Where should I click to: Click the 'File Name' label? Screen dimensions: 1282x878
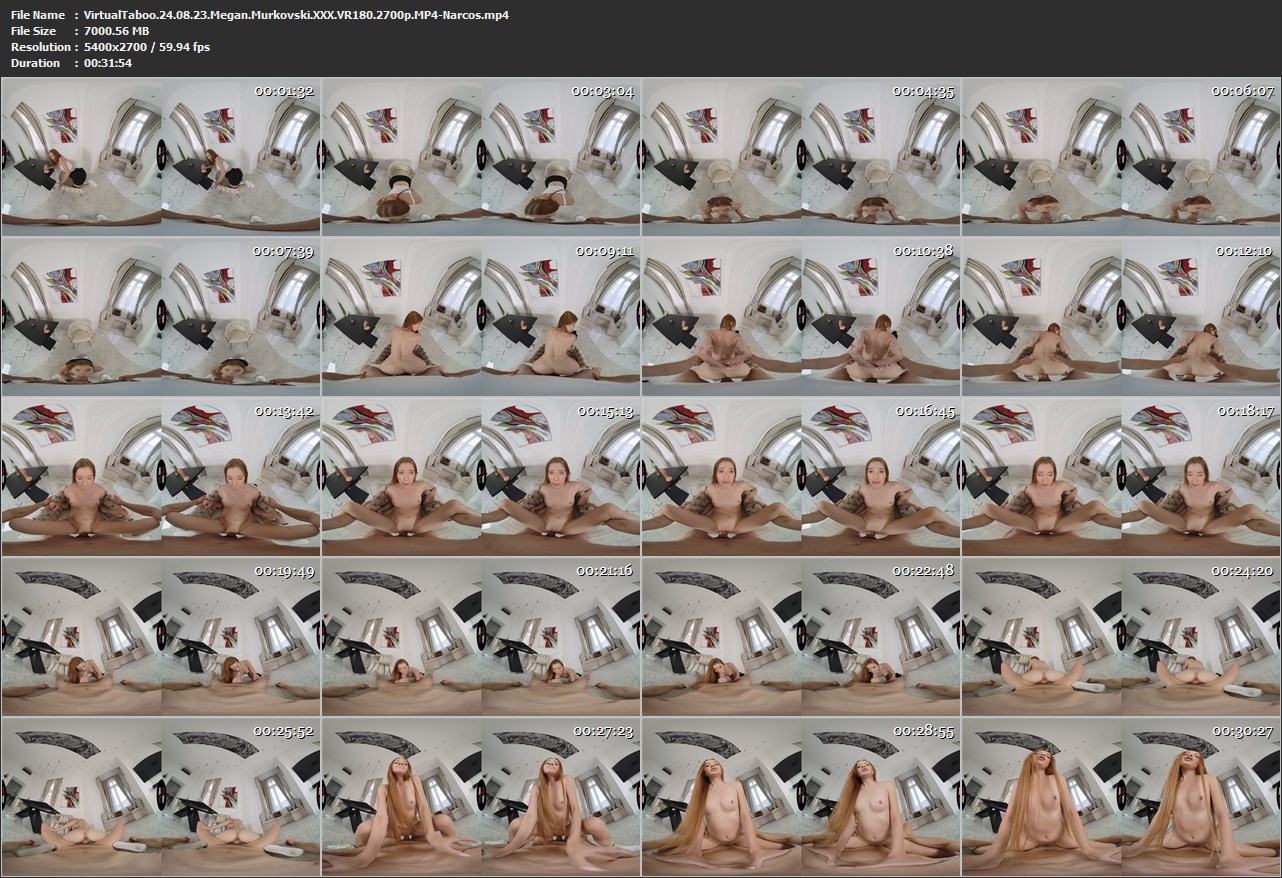pos(38,15)
